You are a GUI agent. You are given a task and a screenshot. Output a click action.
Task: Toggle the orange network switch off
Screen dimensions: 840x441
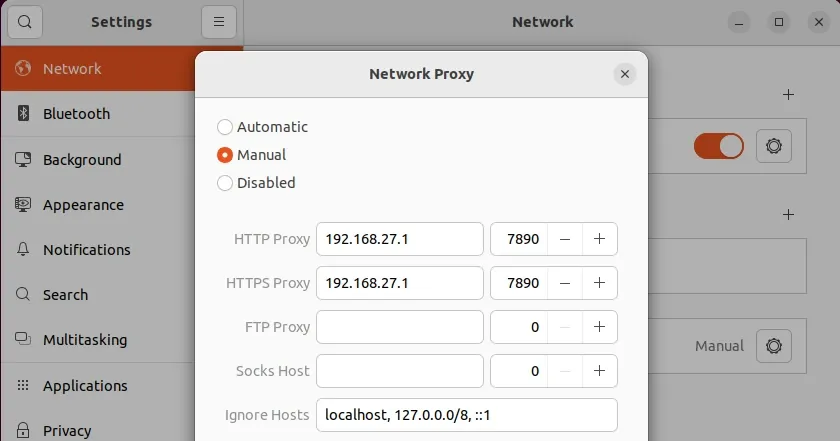click(x=718, y=146)
